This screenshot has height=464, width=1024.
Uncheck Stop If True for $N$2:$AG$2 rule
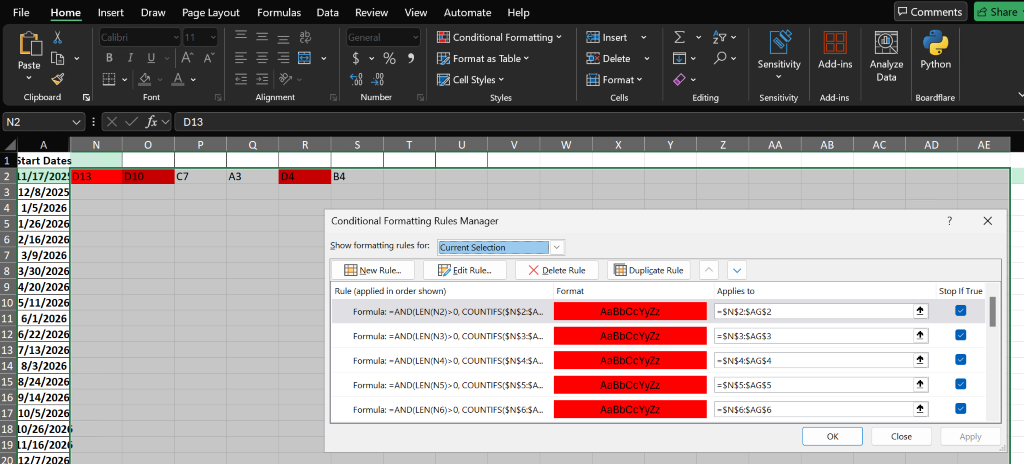pyautogui.click(x=961, y=311)
